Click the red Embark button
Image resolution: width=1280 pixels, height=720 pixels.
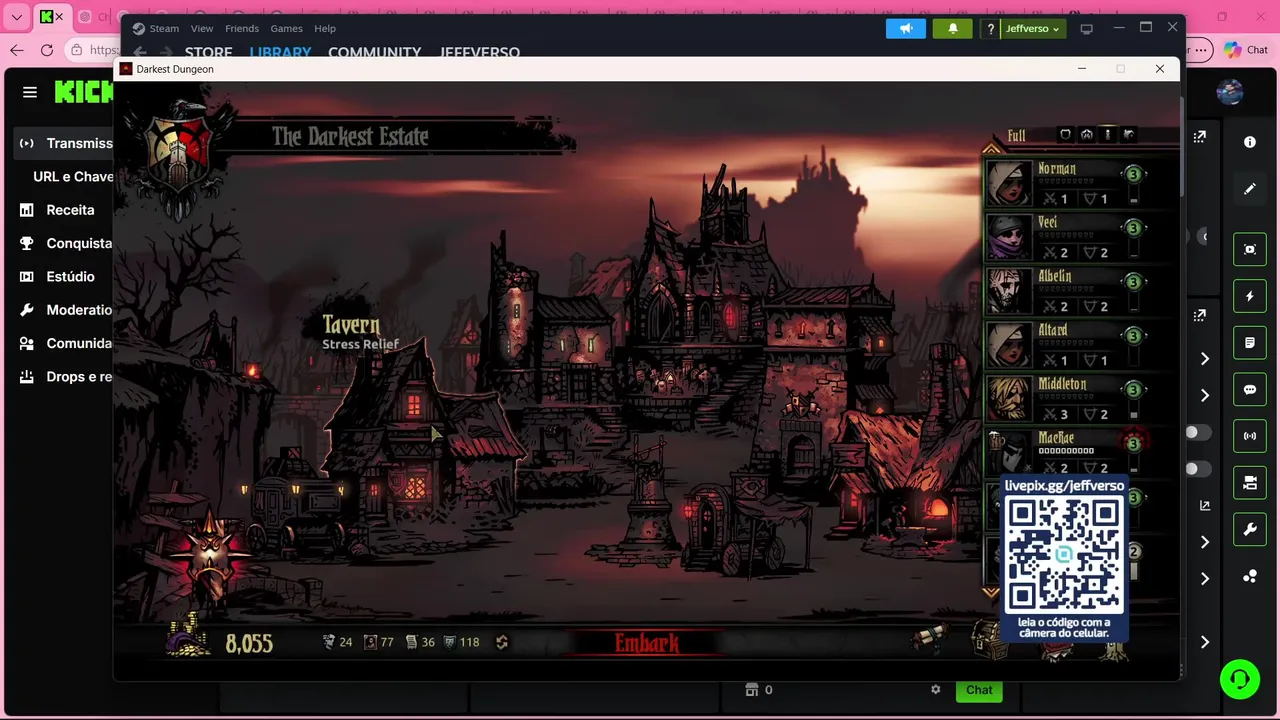647,643
